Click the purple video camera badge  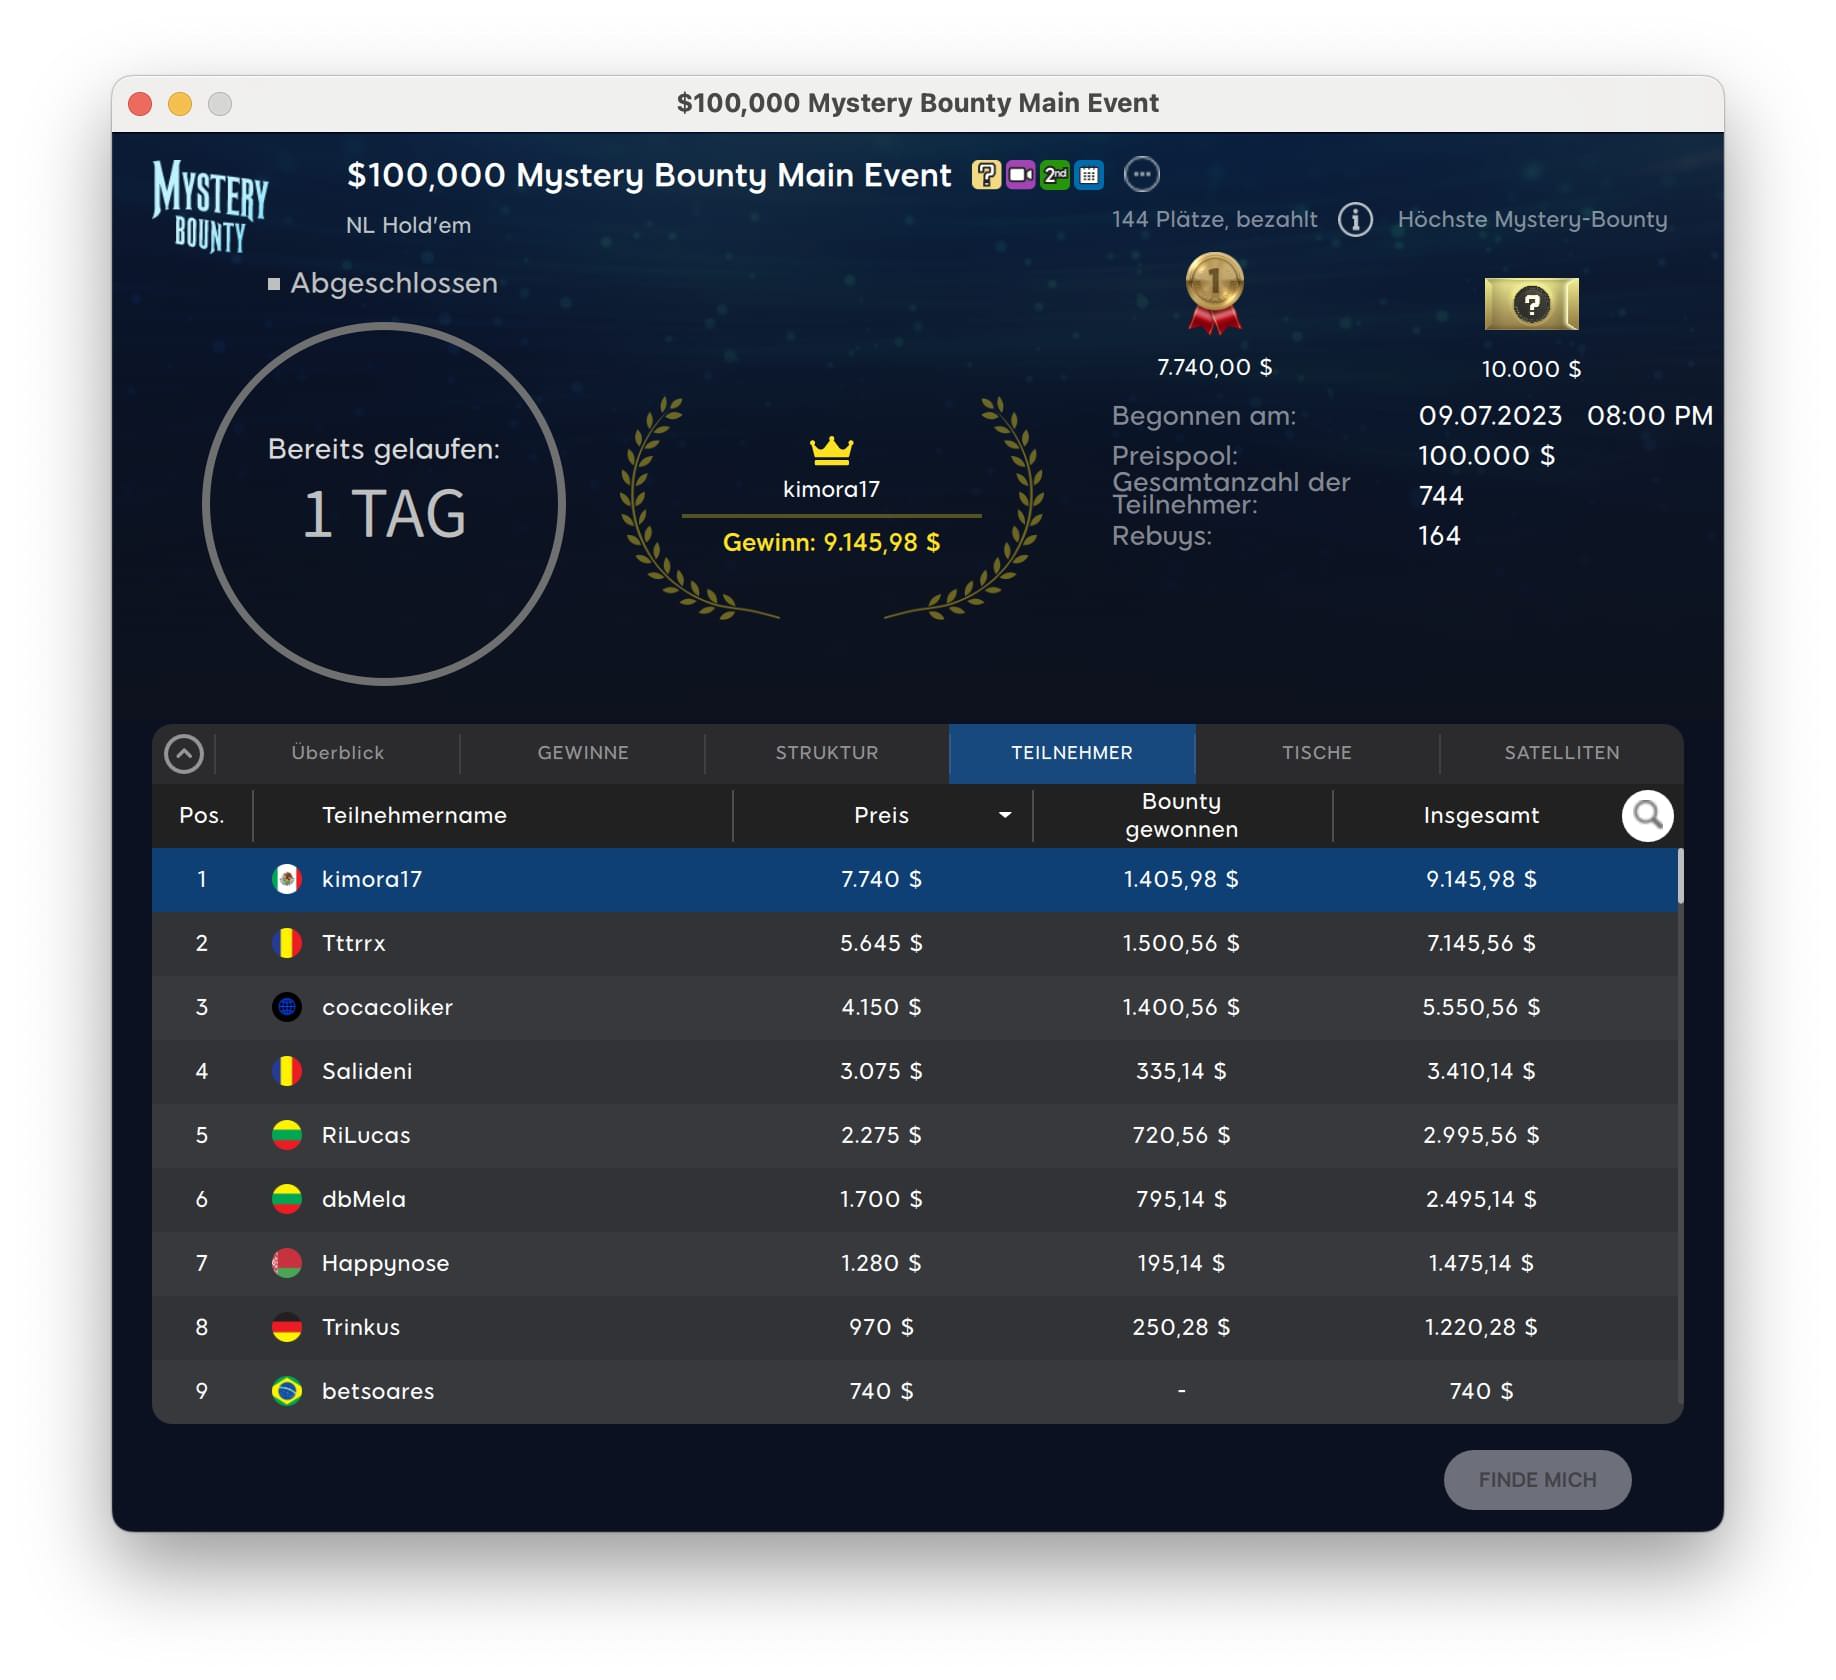(1020, 175)
